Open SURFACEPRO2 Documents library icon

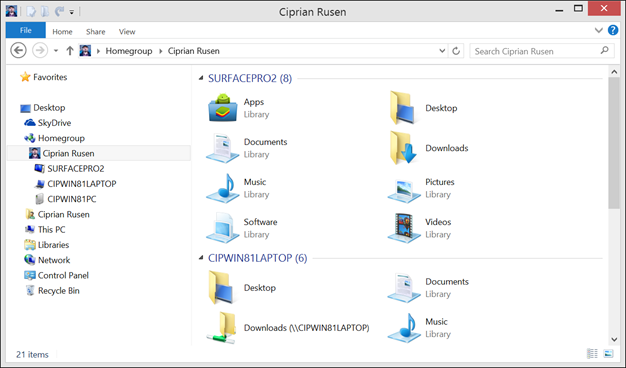(x=222, y=148)
